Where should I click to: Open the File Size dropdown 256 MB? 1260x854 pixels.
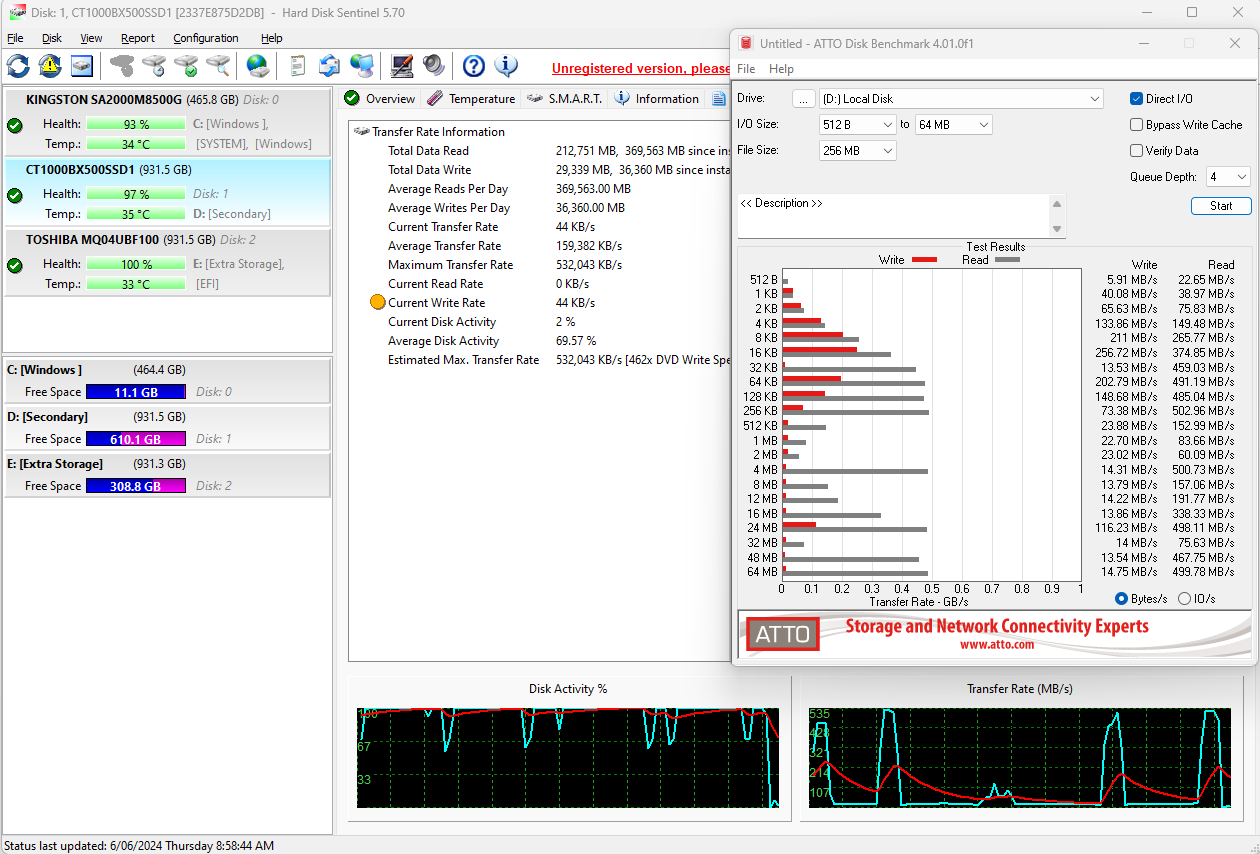click(x=858, y=150)
